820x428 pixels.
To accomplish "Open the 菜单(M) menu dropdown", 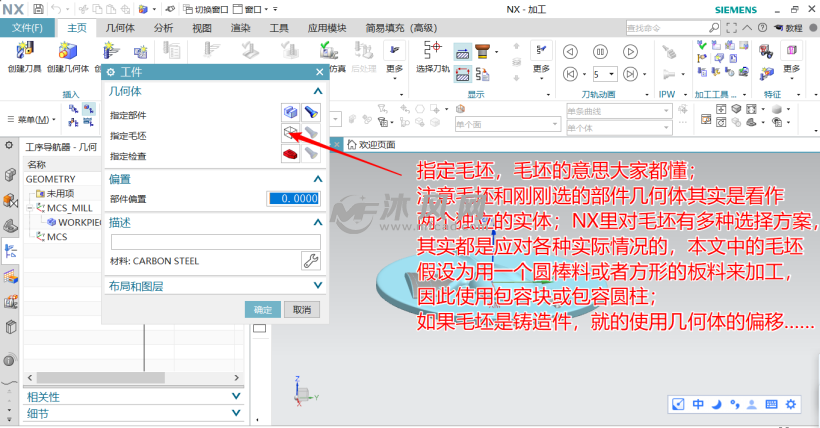I will [31, 119].
